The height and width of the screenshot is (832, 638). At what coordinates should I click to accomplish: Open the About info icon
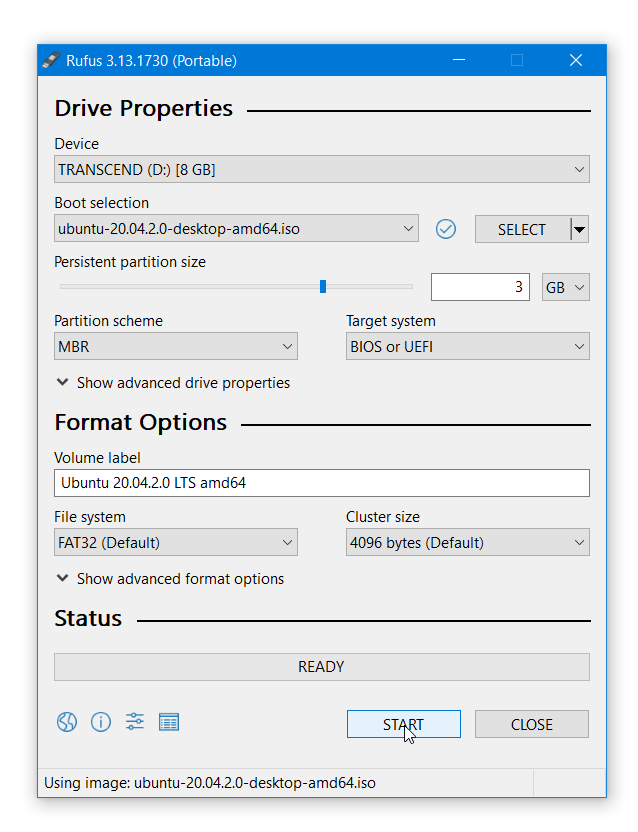[101, 722]
